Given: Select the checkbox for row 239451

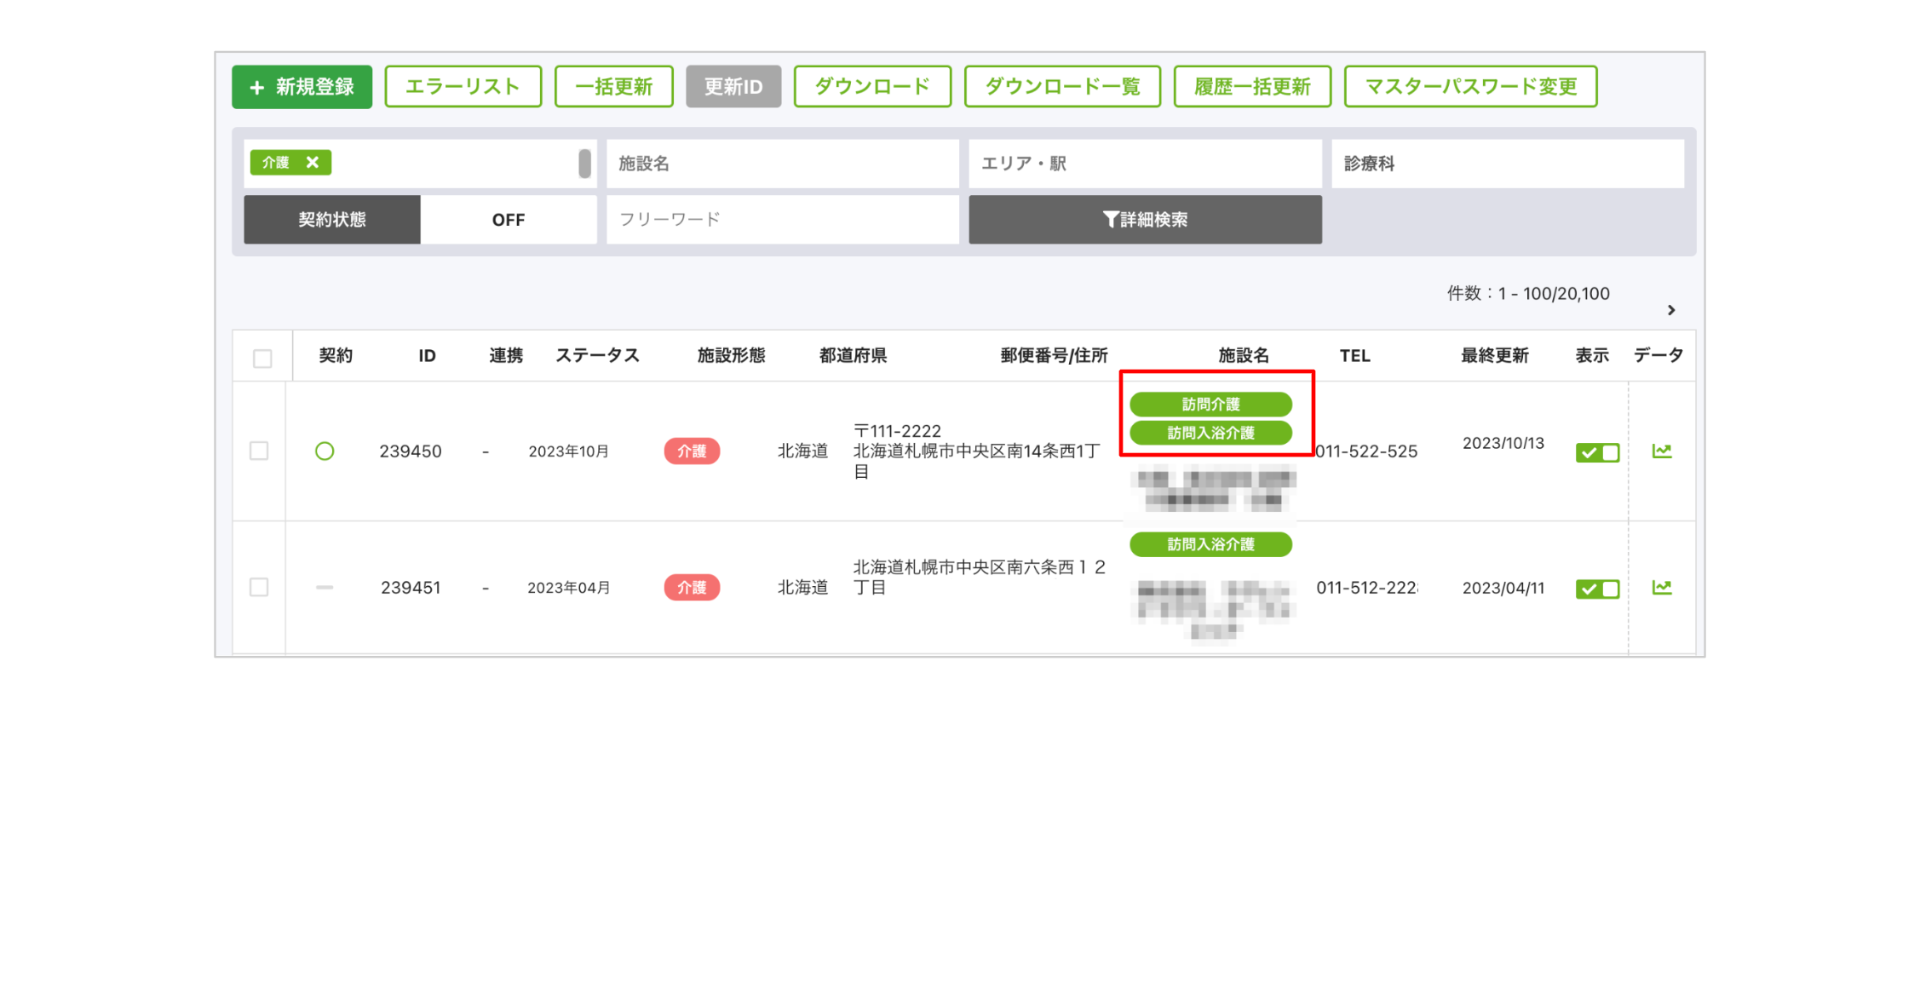Looking at the screenshot, I should click(x=259, y=587).
